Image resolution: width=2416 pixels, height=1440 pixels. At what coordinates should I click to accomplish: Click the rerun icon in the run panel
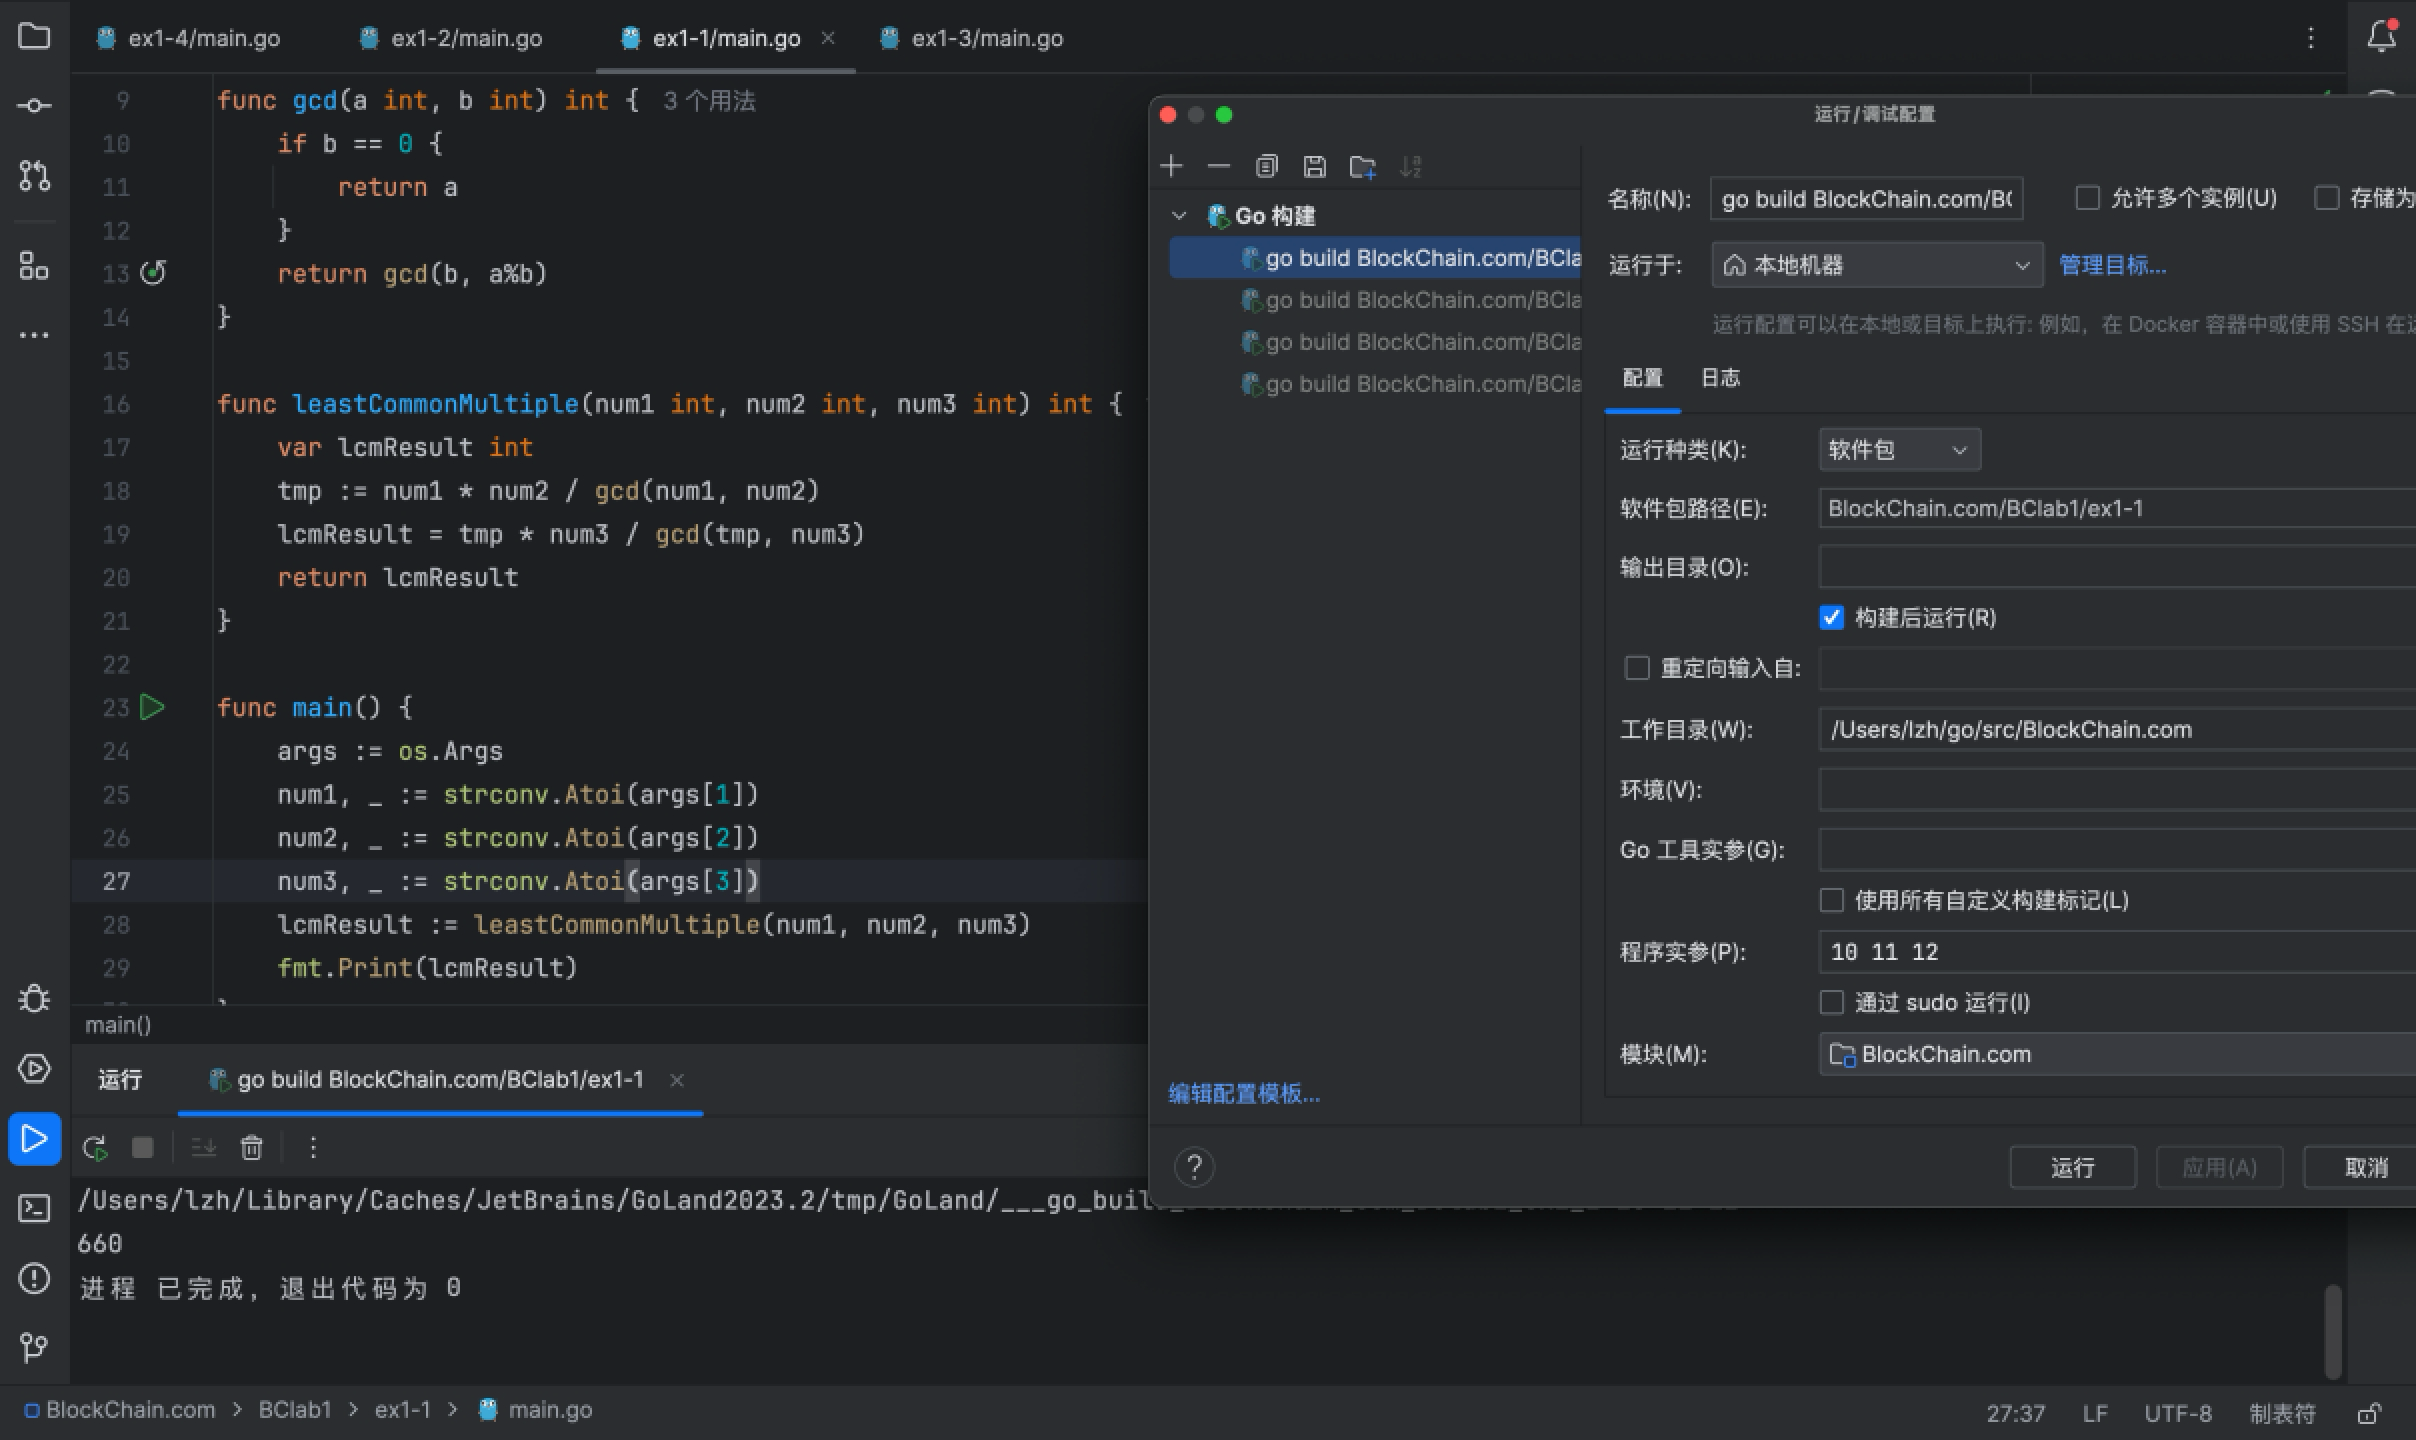(x=95, y=1148)
